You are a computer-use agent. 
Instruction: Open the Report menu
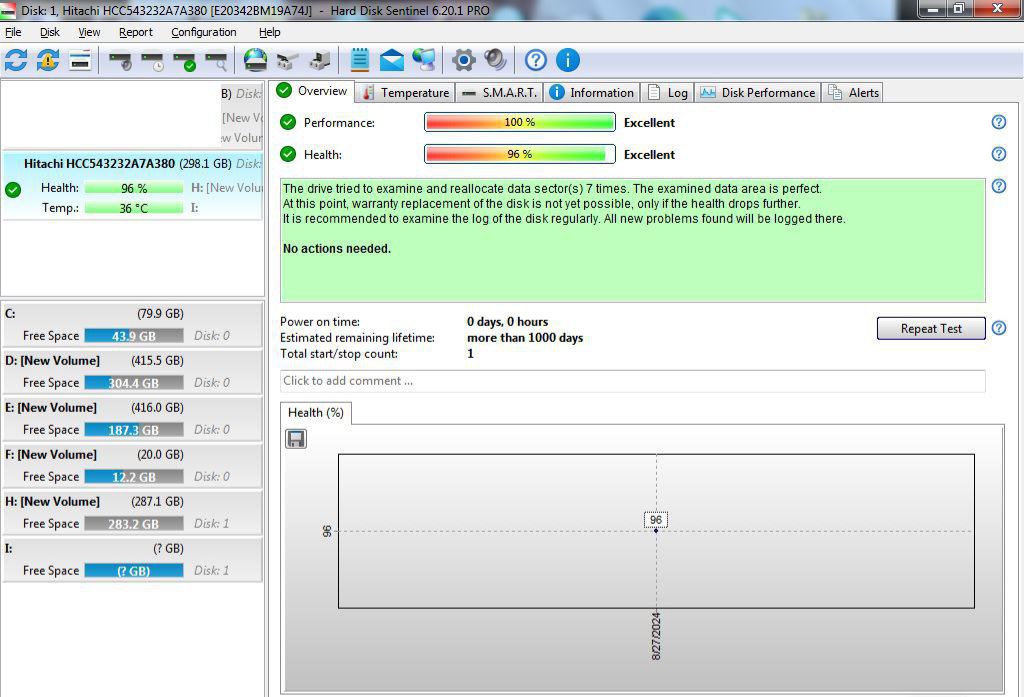tap(136, 32)
